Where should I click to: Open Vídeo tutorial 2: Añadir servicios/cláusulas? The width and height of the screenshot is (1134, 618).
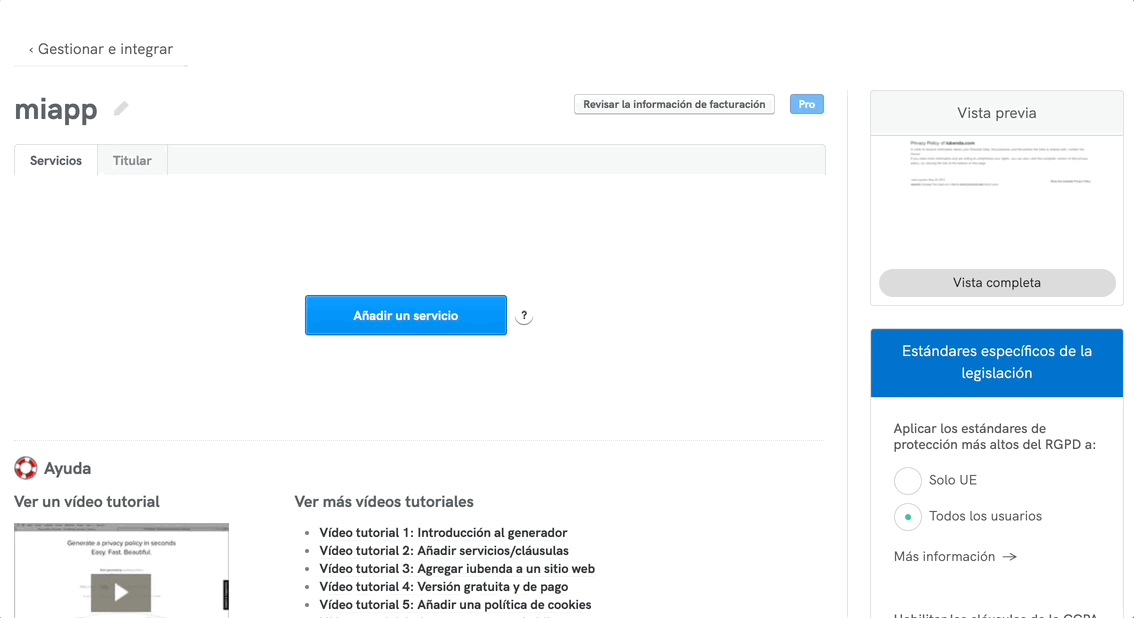point(444,550)
